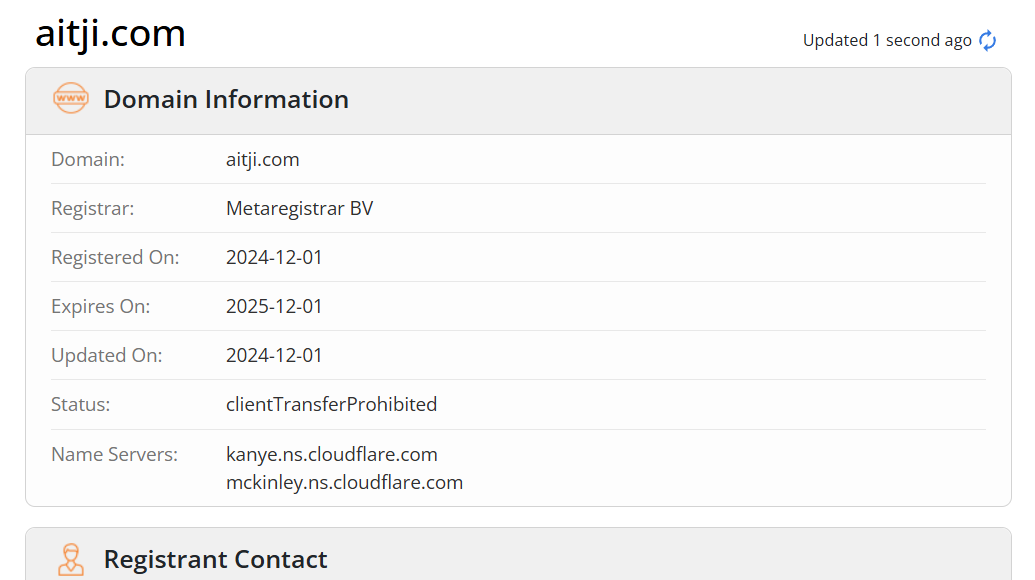Click the orange www globe icon
Viewport: 1035px width, 580px height.
click(x=71, y=98)
